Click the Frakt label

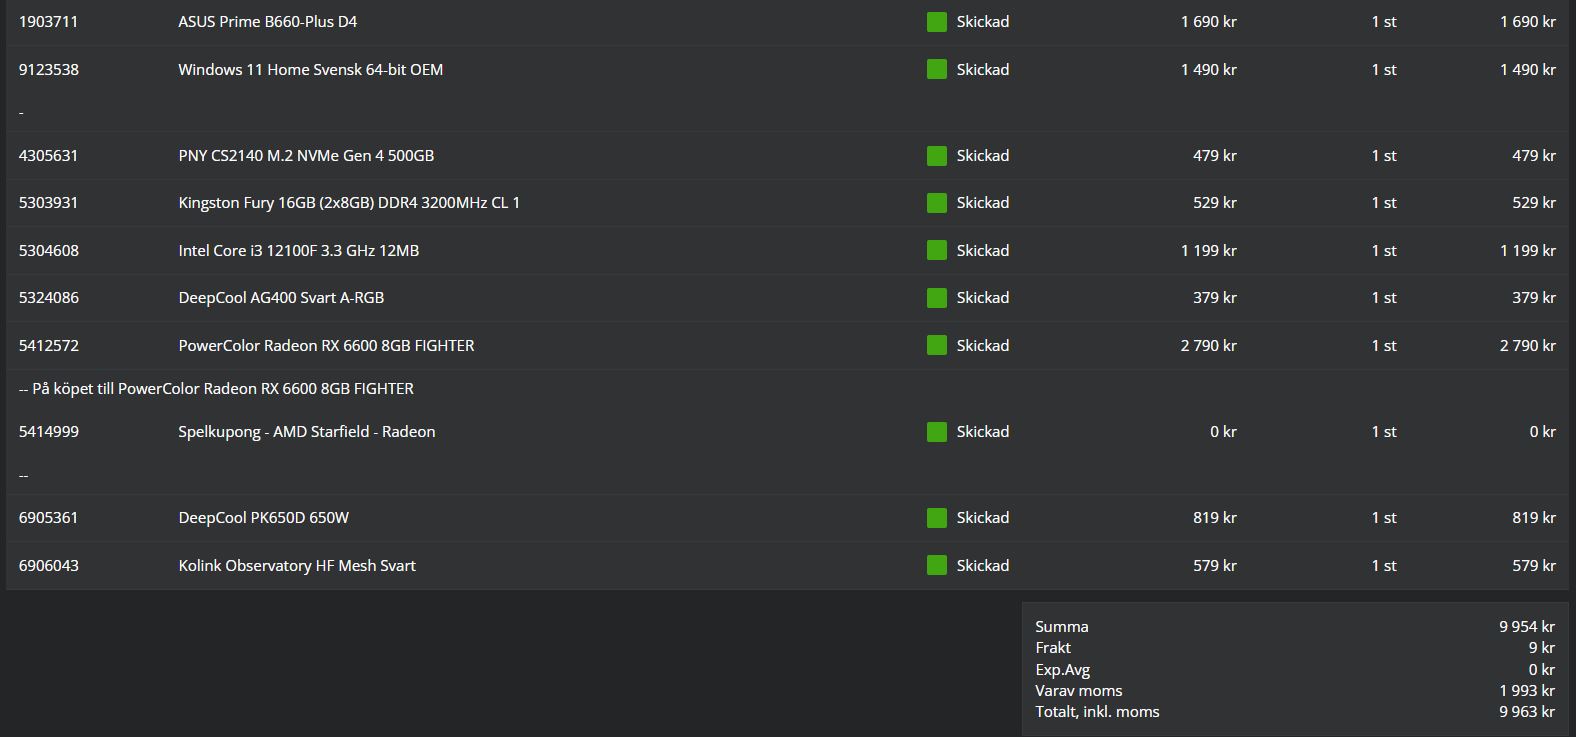[1053, 648]
